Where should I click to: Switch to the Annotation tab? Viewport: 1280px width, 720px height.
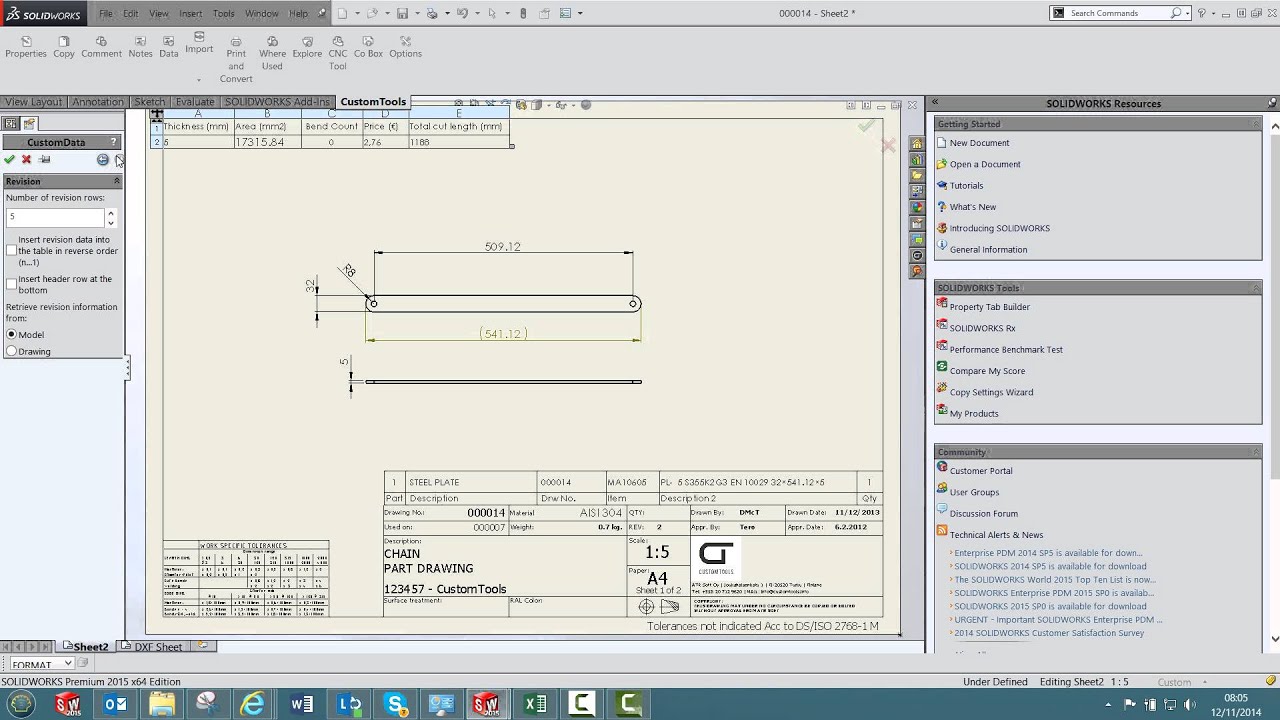(x=98, y=102)
